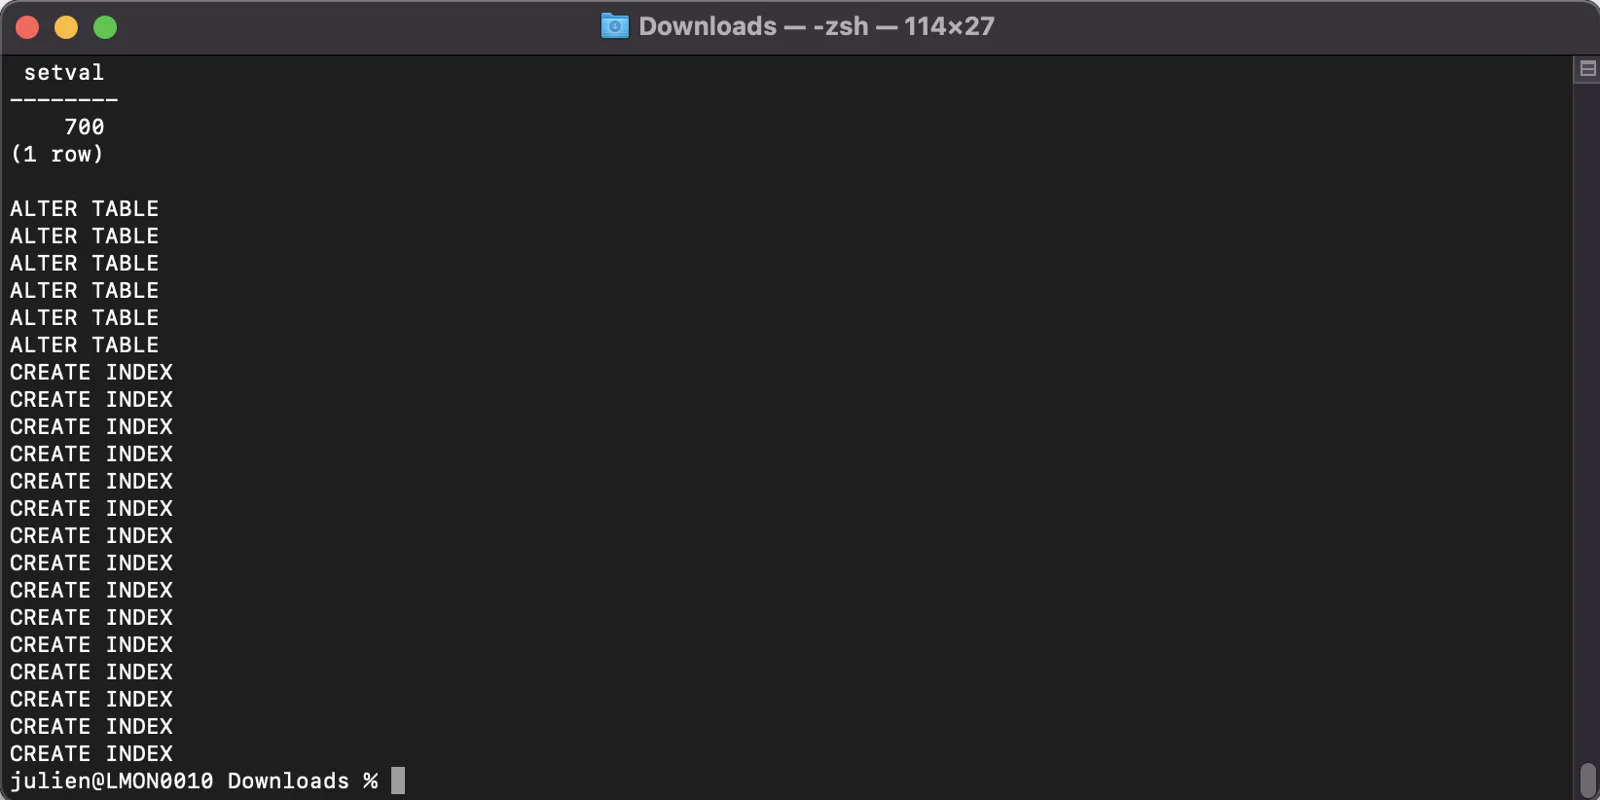Image resolution: width=1600 pixels, height=800 pixels.
Task: Click the 'Downloads %' portion of the prompt
Action: click(x=303, y=781)
